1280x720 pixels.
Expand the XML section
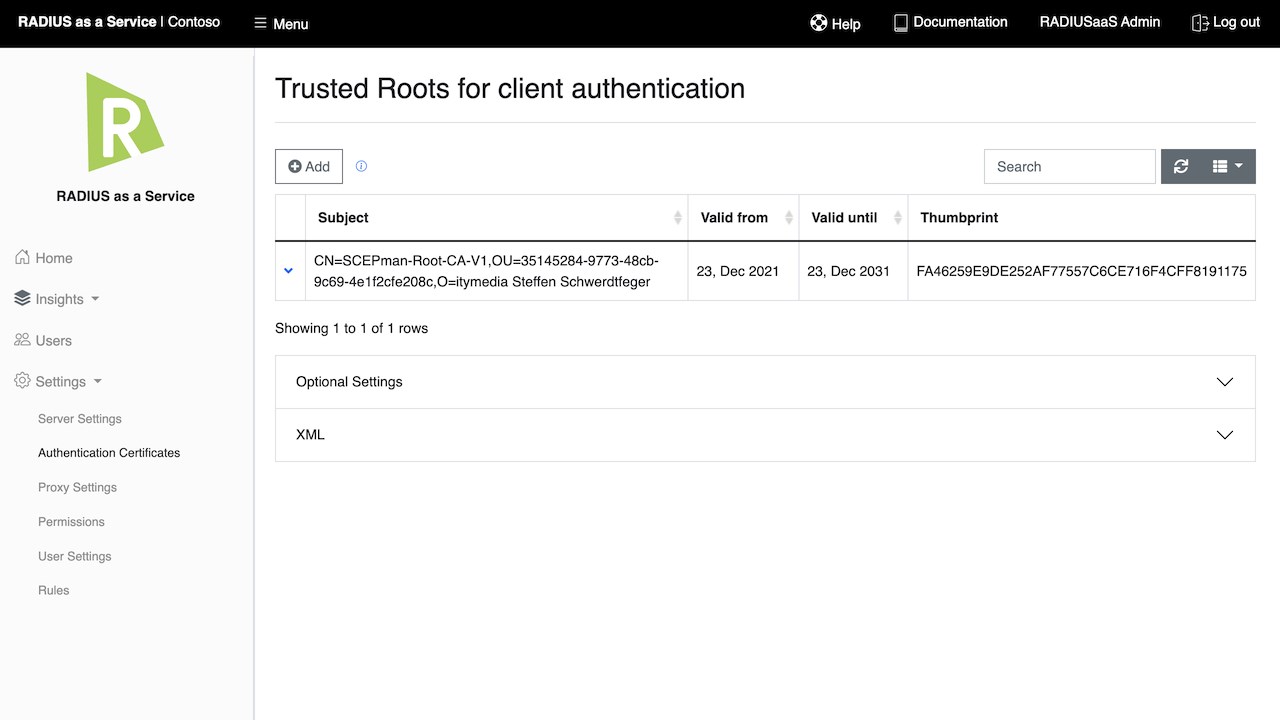pyautogui.click(x=765, y=435)
